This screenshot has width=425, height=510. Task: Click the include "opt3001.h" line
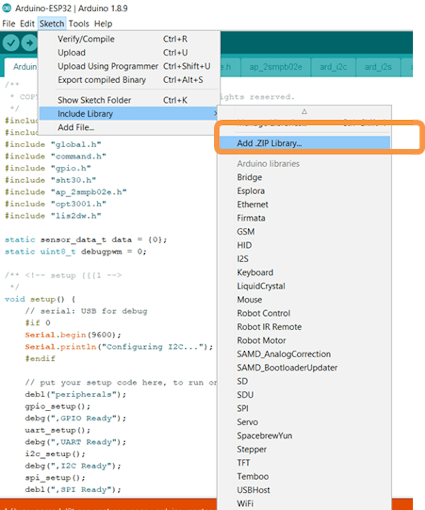55,204
